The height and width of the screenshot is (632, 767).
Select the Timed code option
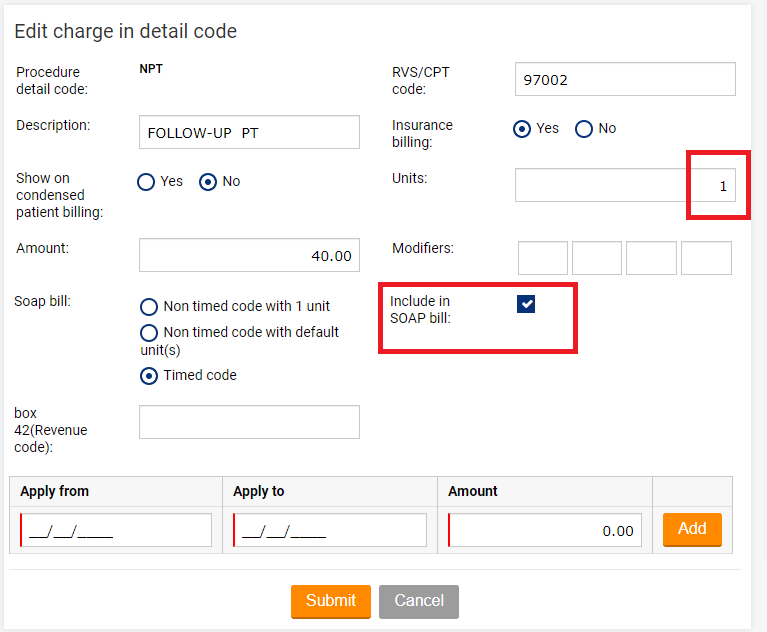click(149, 376)
